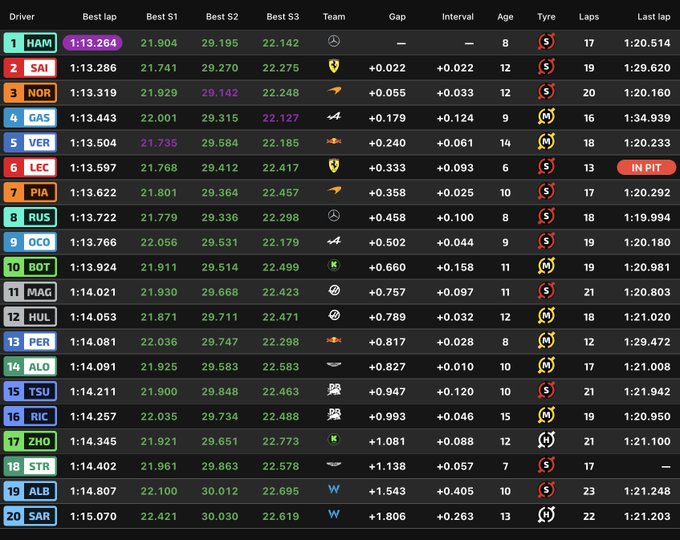The image size is (680, 540).
Task: Click the +1.806 gap value
Action: 387,516
